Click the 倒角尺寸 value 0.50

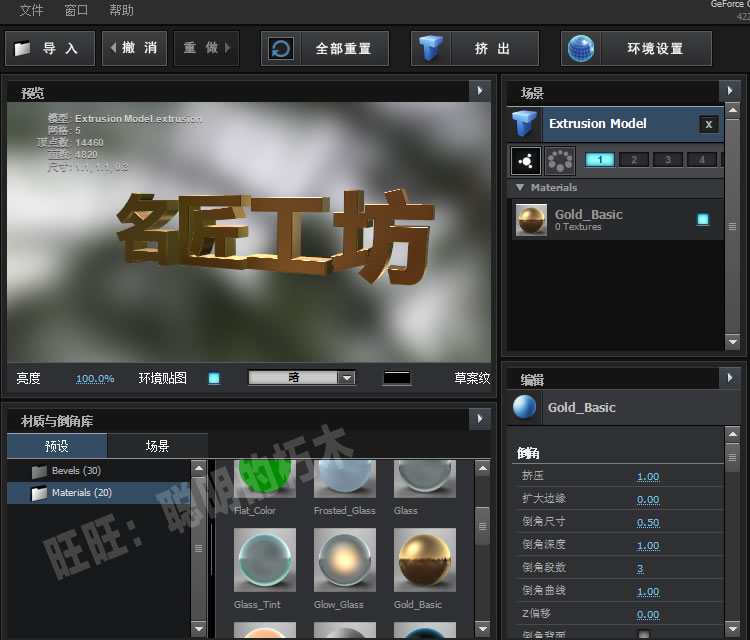pos(648,522)
